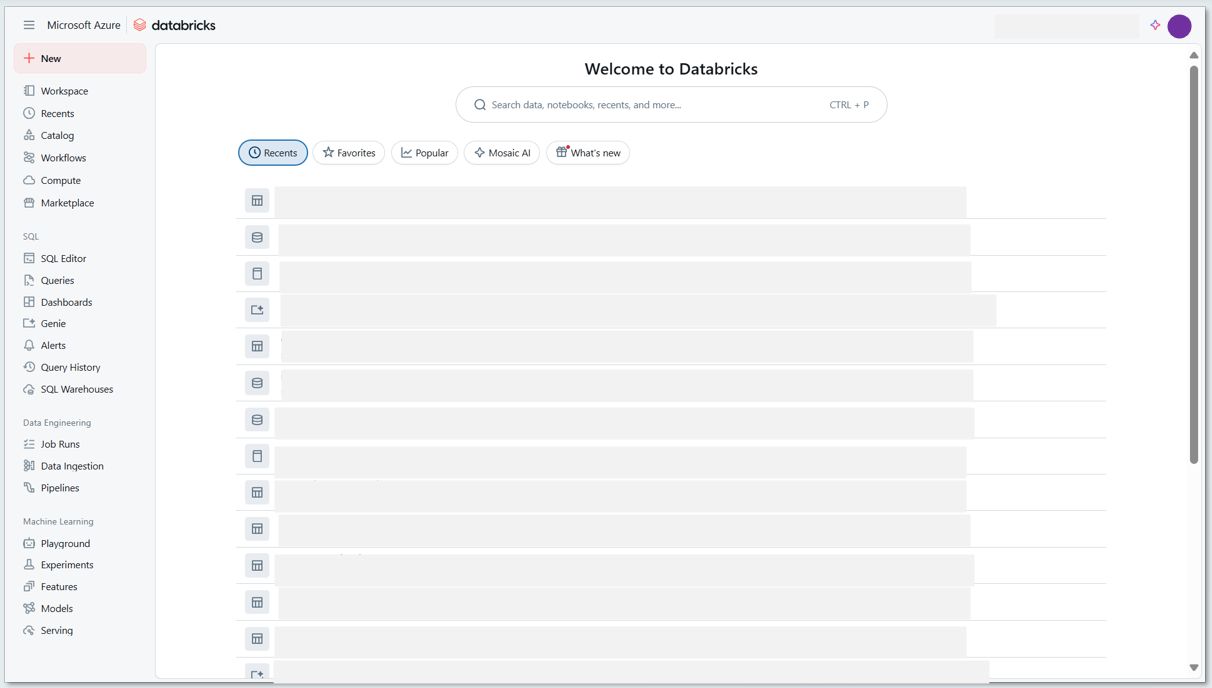Click the vertical scrollbar thumb
Viewport: 1212px width, 688px height.
click(x=1194, y=265)
